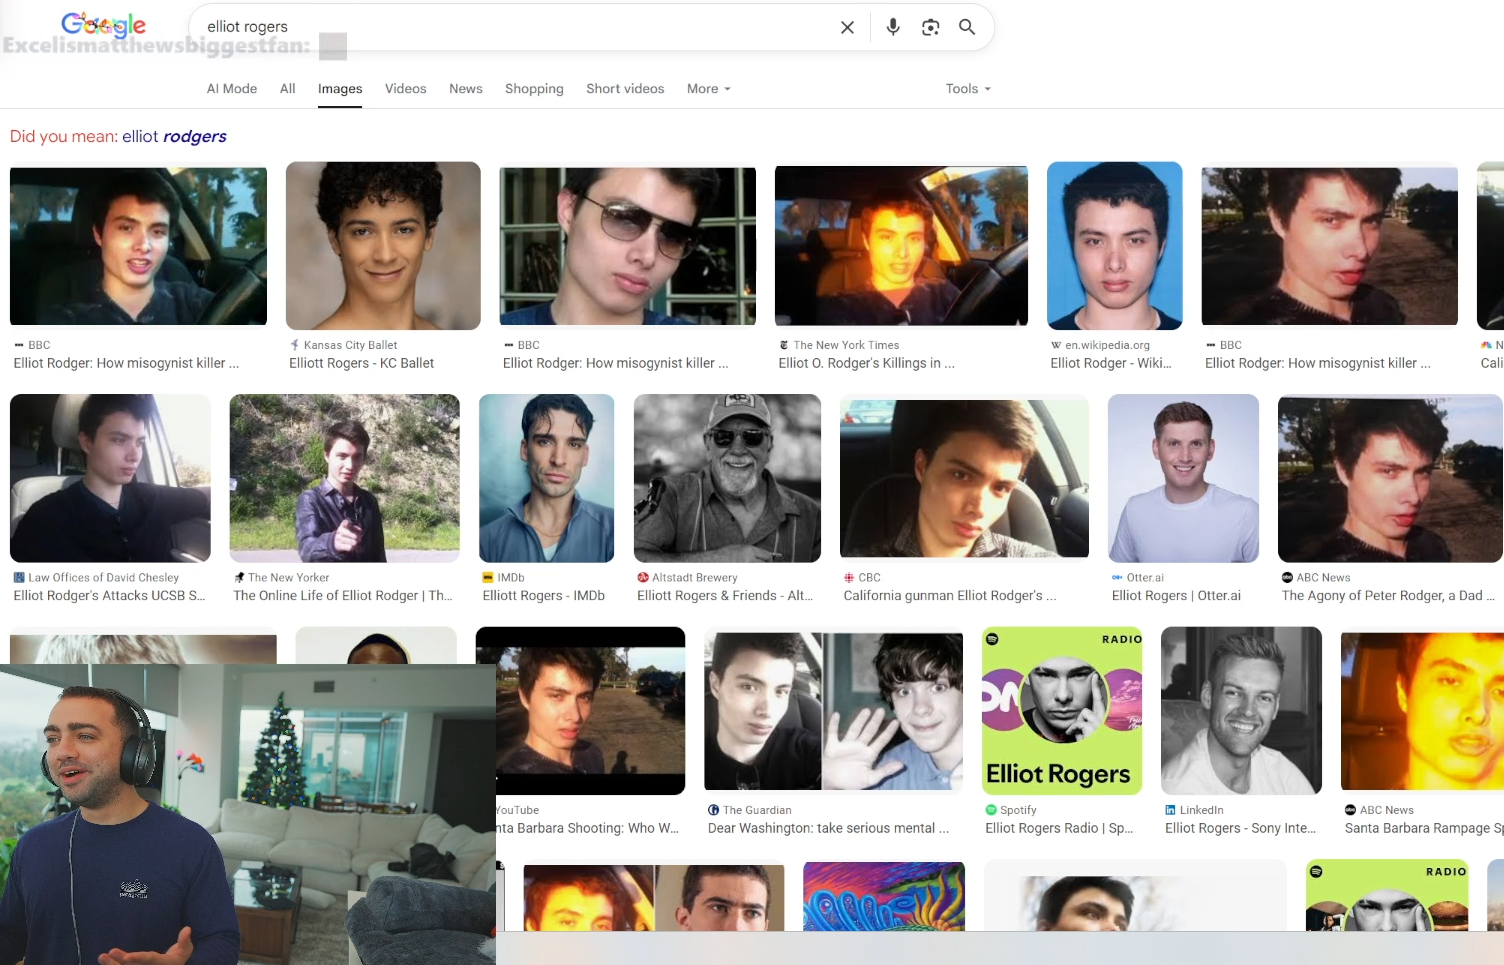Switch to the All results tab
Screen dimensions: 1504x965
[x=288, y=88]
